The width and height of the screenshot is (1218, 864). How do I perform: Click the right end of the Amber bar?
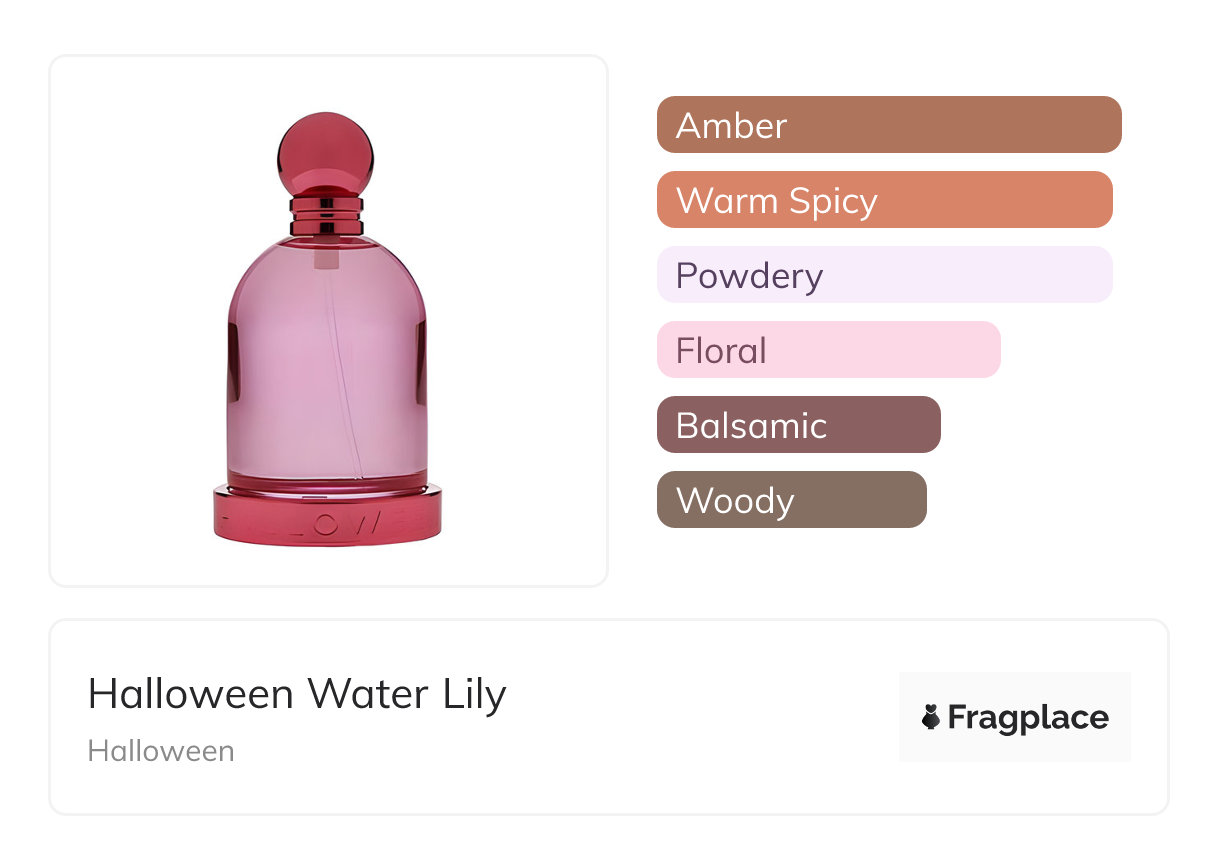1104,125
